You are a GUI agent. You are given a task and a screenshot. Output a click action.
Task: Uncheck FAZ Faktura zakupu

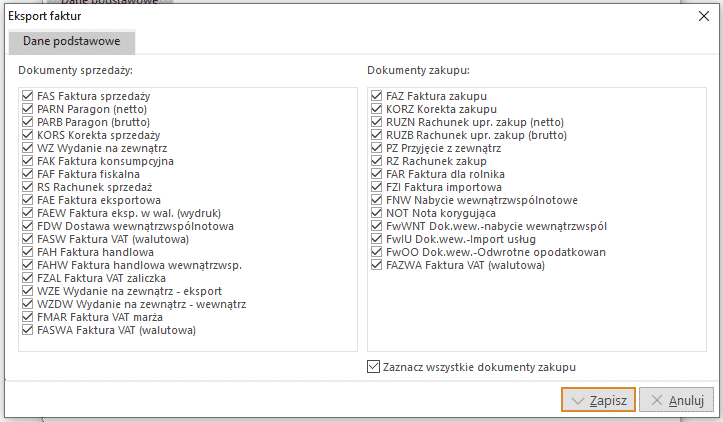point(376,96)
